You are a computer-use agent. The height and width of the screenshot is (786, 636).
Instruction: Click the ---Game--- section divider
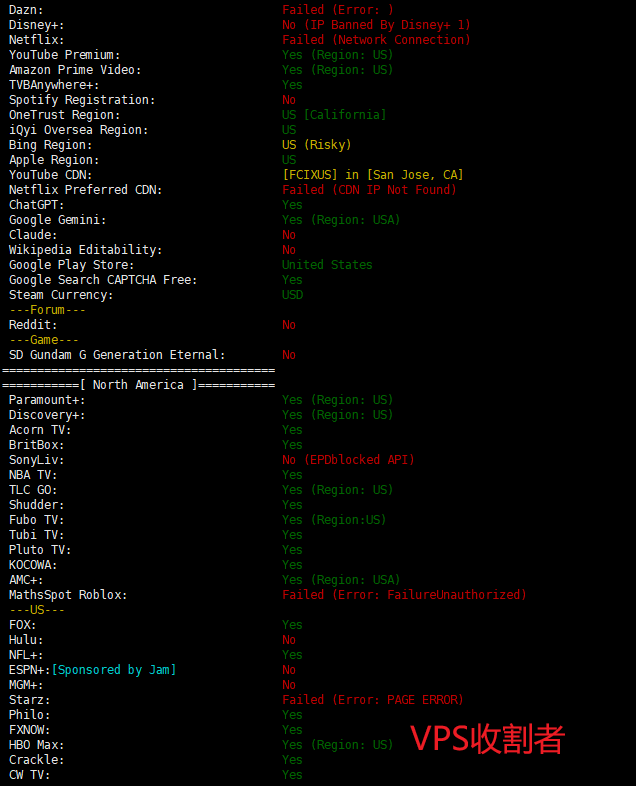tap(43, 340)
